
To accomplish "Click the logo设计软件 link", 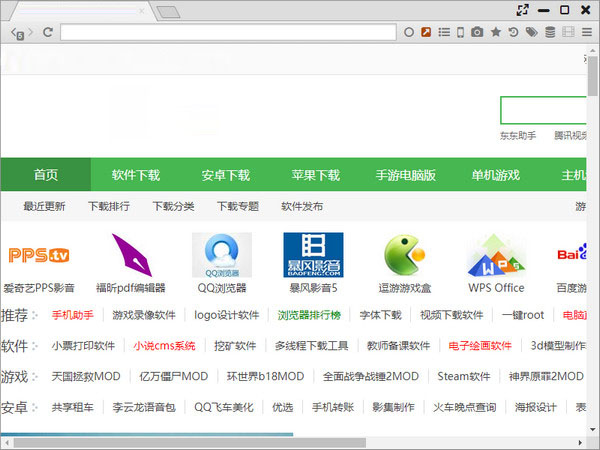I will coord(227,315).
